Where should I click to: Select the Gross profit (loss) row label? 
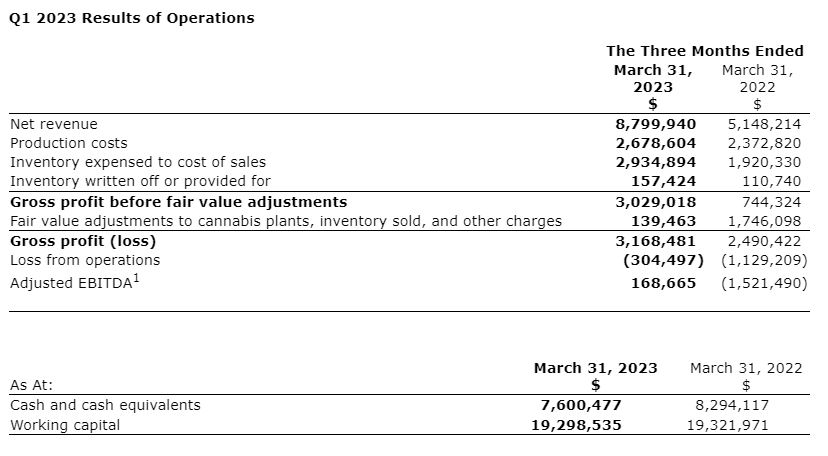83,241
